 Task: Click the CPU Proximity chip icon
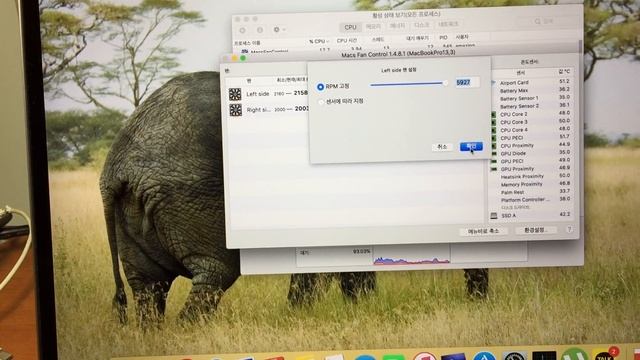pos(493,146)
